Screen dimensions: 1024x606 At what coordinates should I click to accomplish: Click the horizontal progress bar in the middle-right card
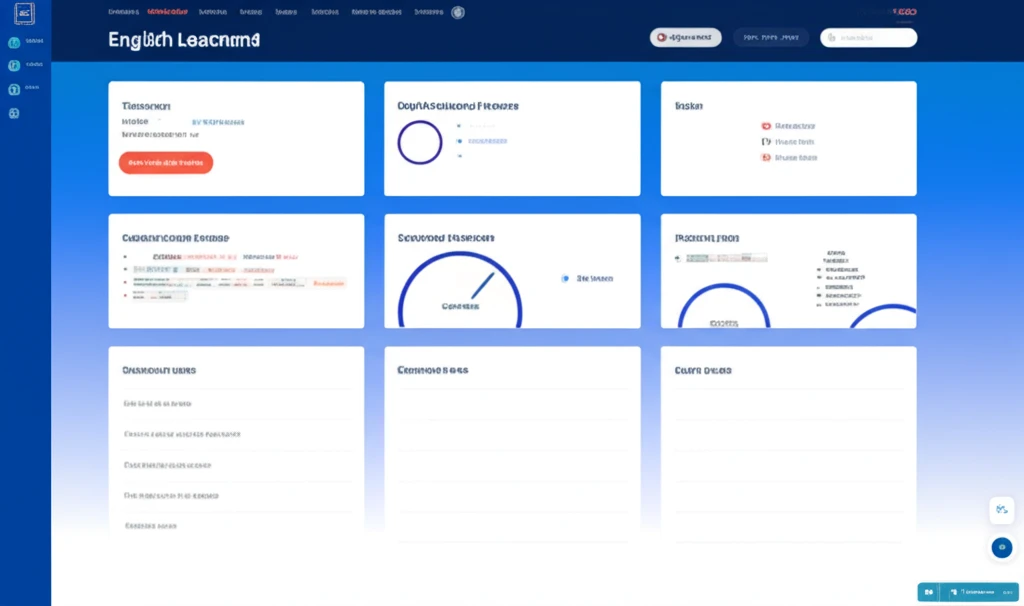(726, 259)
